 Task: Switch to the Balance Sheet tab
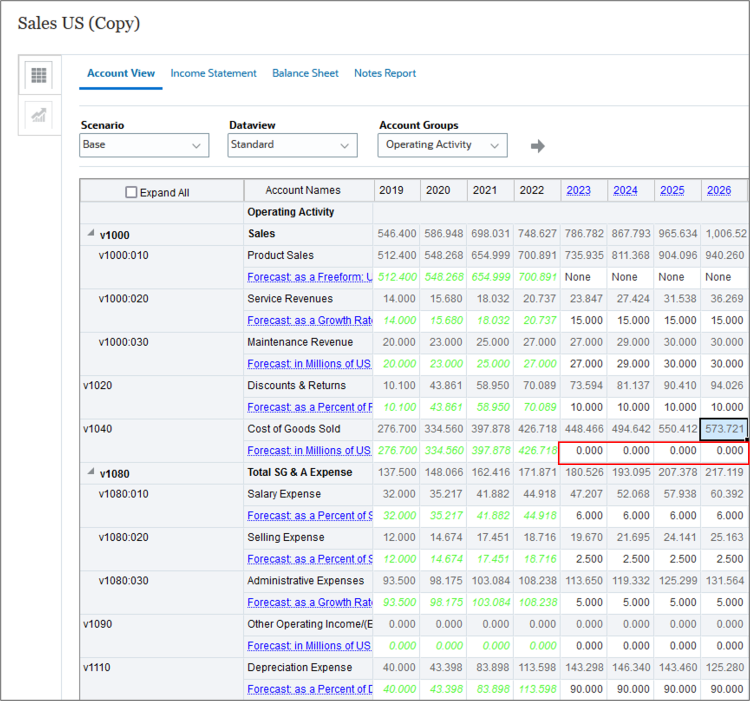[305, 73]
